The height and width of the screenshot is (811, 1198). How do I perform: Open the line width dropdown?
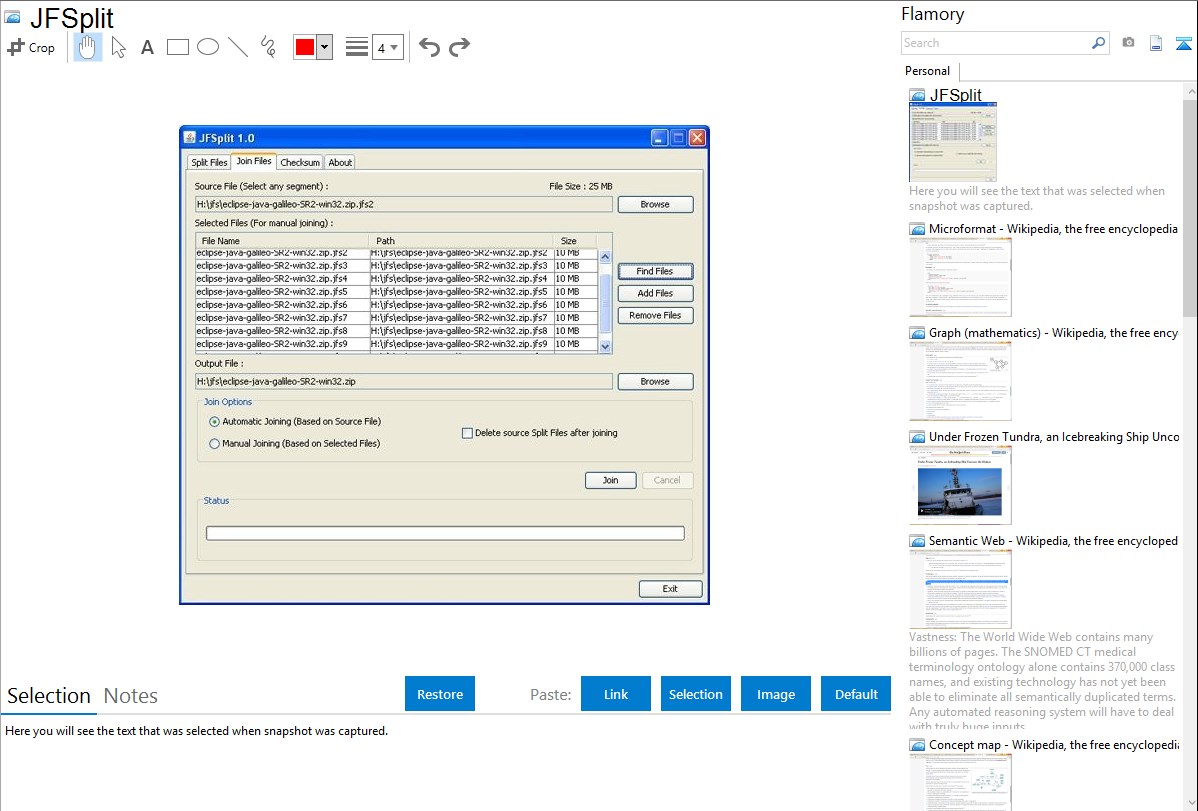[387, 47]
